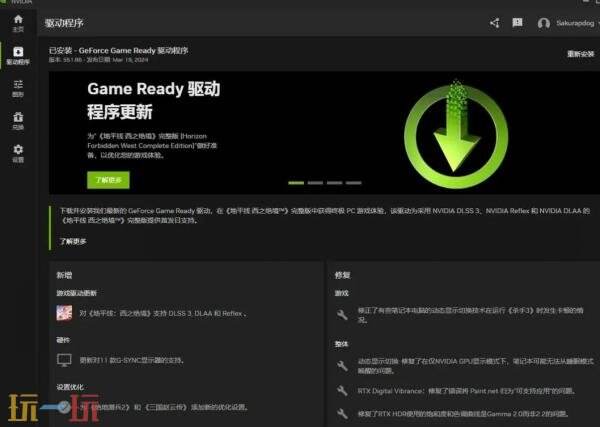
Task: Open the 了解更多 link below the description
Action: point(73,241)
